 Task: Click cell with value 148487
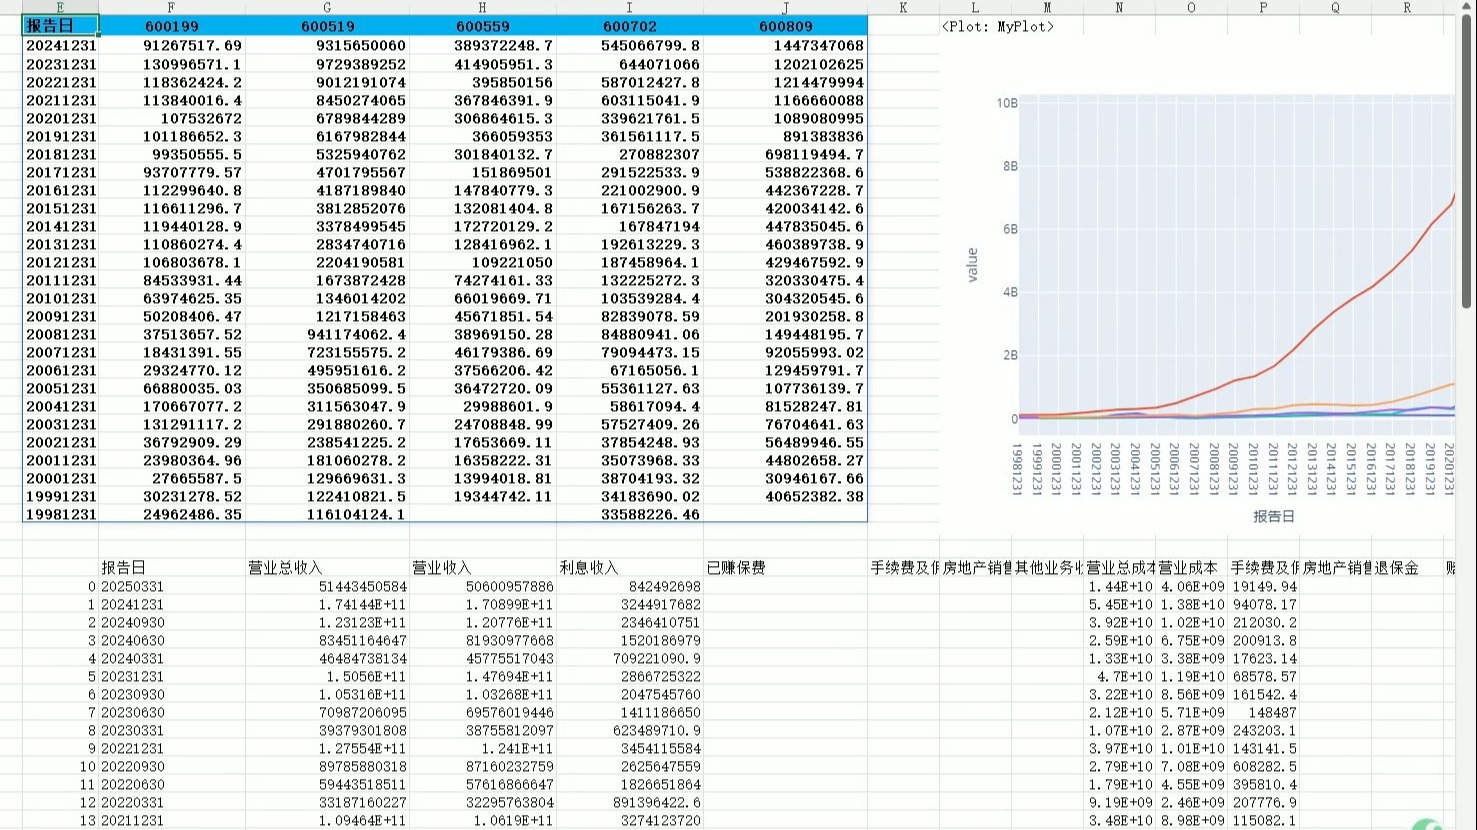1263,712
